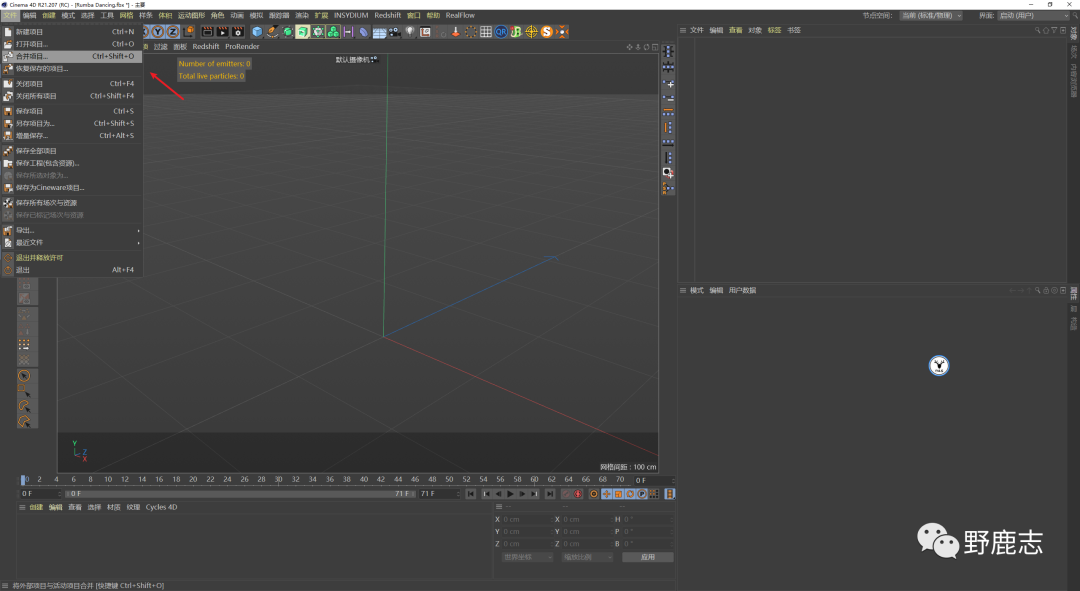
Task: Click the orange S plugin icon
Action: pos(547,32)
